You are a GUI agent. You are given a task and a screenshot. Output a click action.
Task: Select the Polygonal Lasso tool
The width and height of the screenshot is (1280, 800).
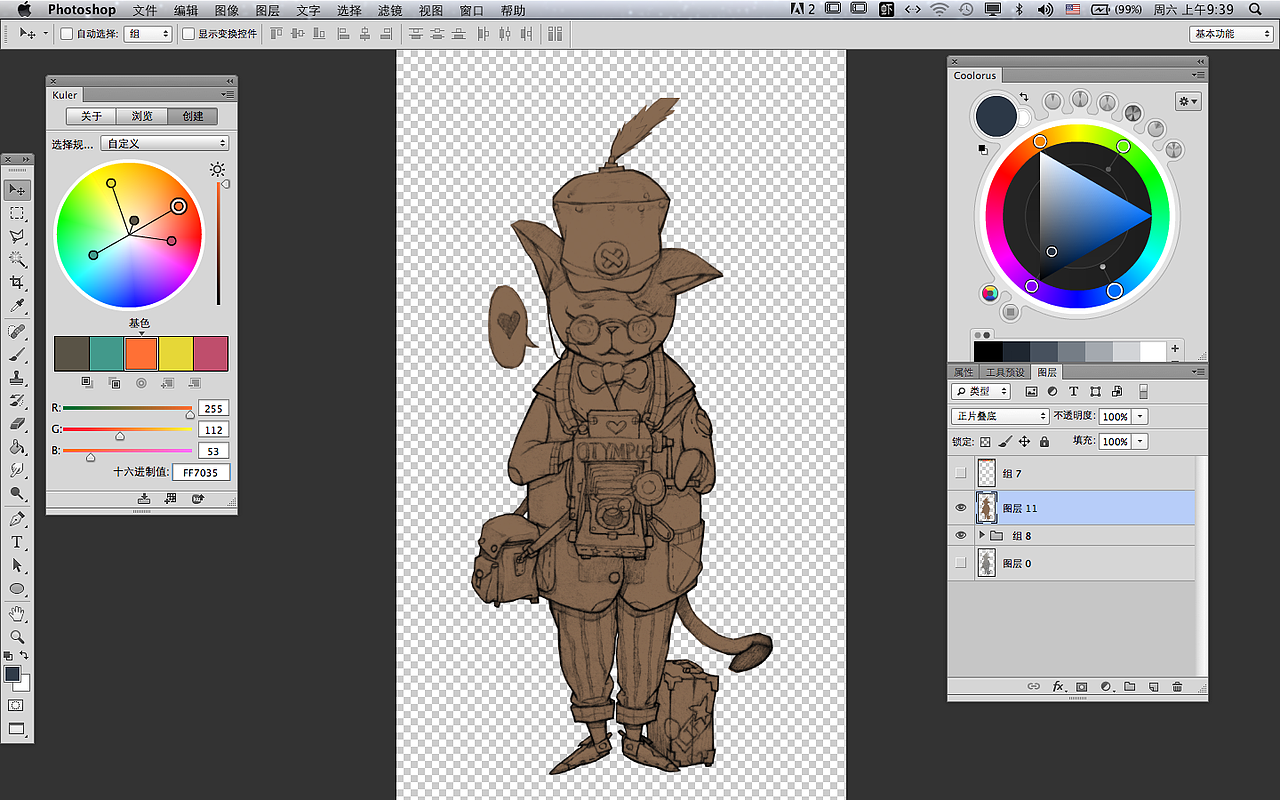[x=17, y=237]
